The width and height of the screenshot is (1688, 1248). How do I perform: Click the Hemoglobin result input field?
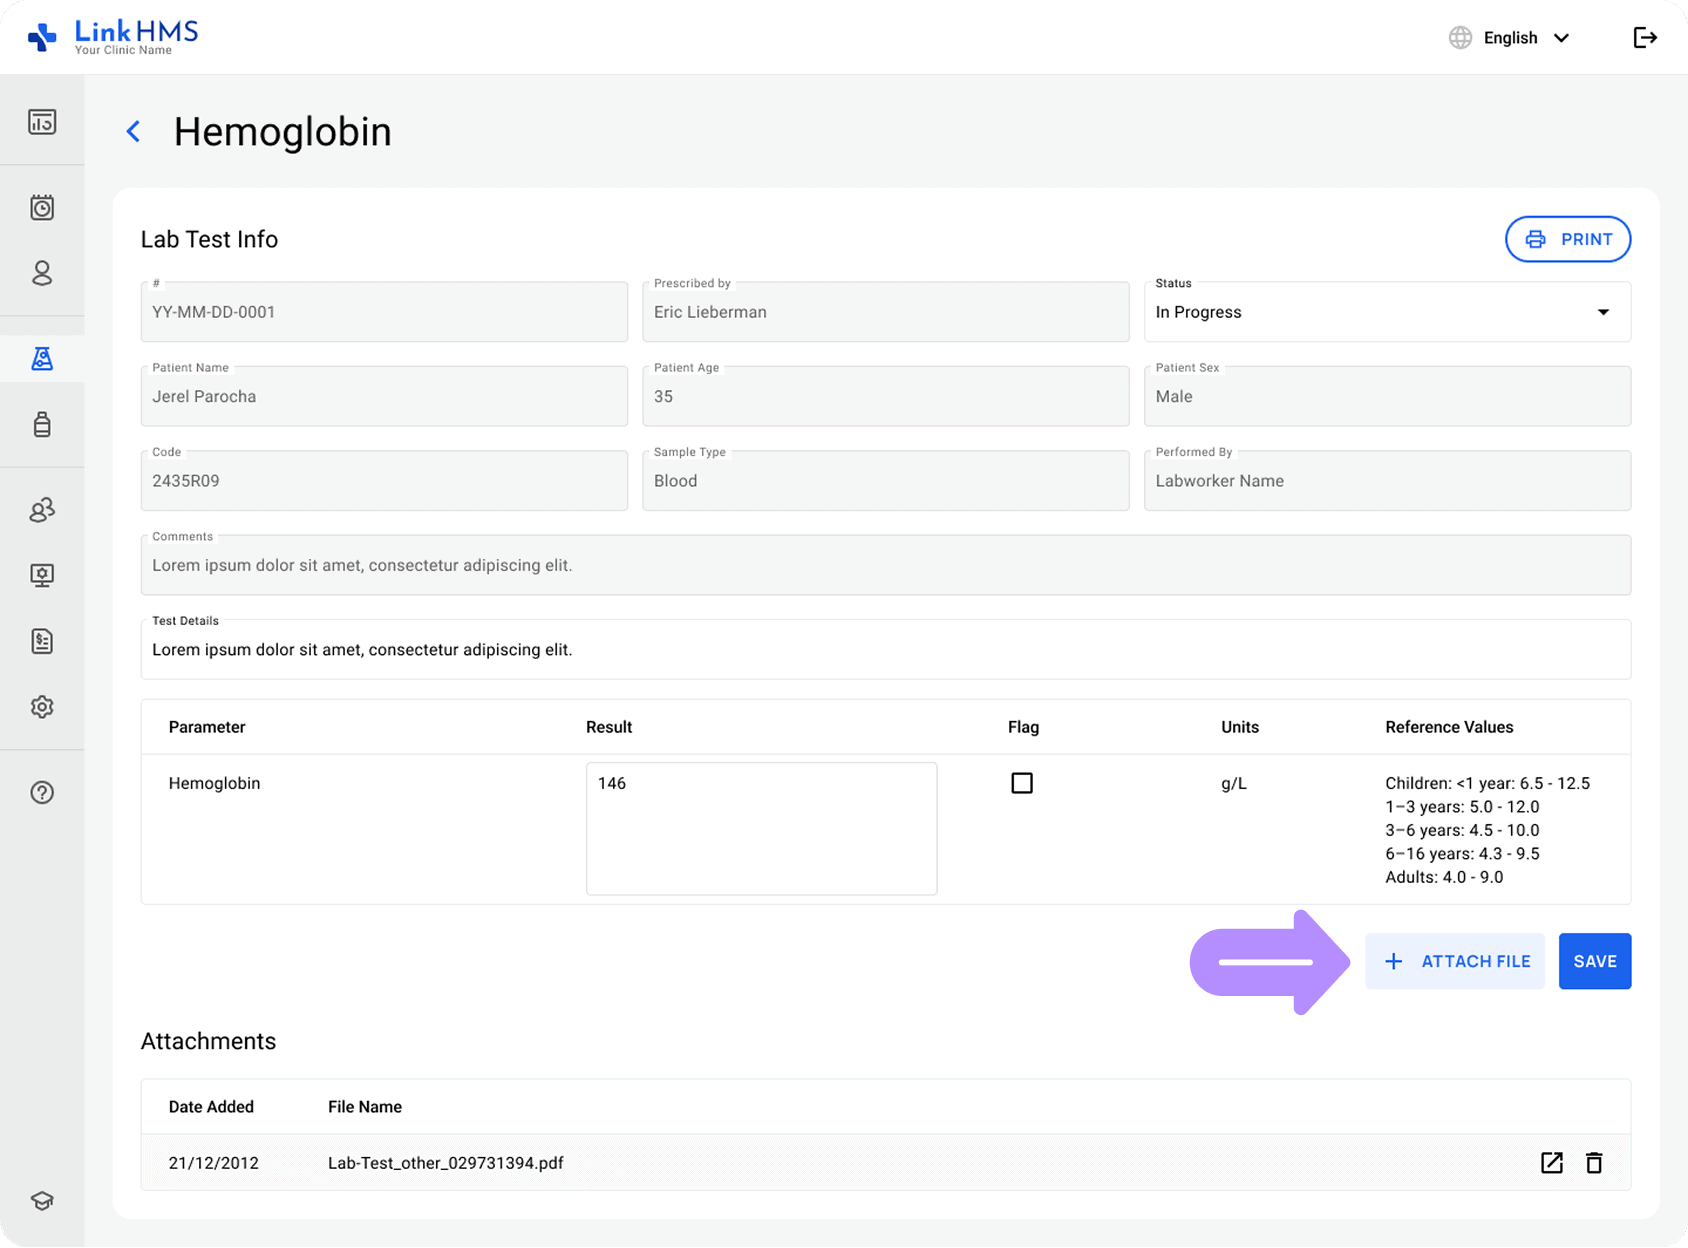(761, 828)
